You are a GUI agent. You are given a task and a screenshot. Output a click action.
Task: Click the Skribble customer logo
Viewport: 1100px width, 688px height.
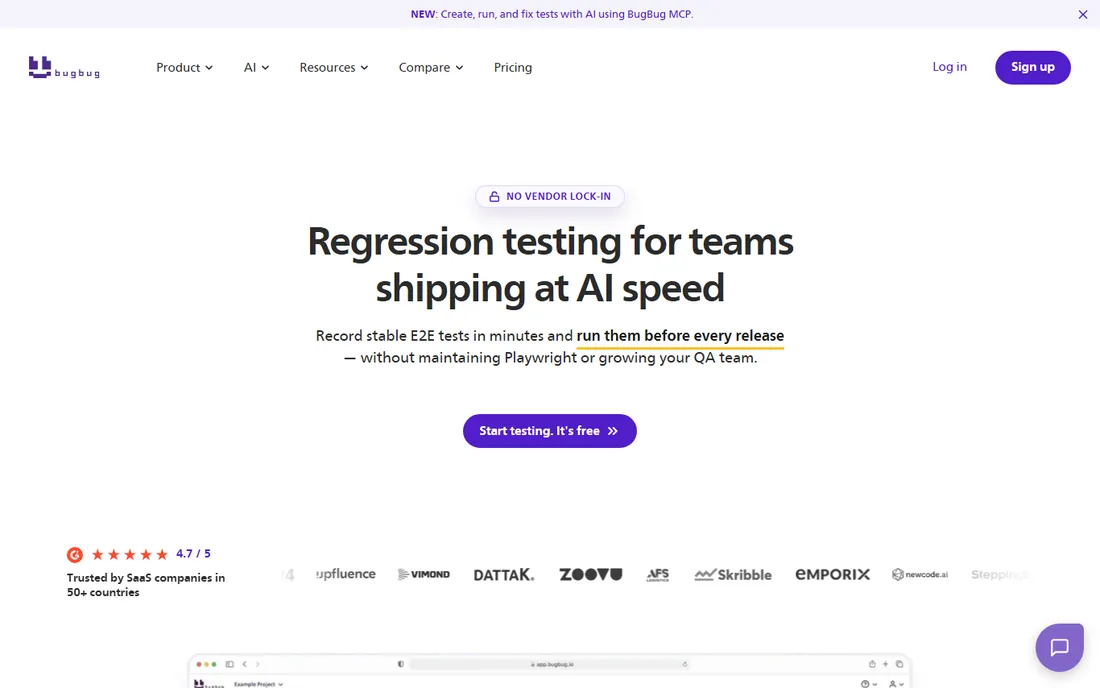[733, 574]
